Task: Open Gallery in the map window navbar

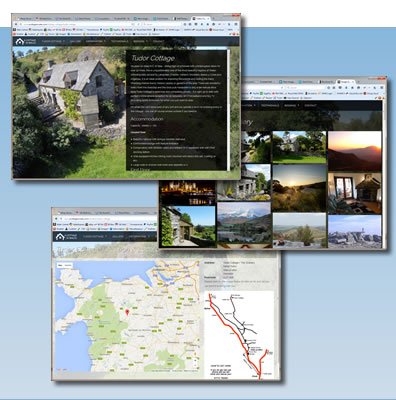Action: pos(118,237)
